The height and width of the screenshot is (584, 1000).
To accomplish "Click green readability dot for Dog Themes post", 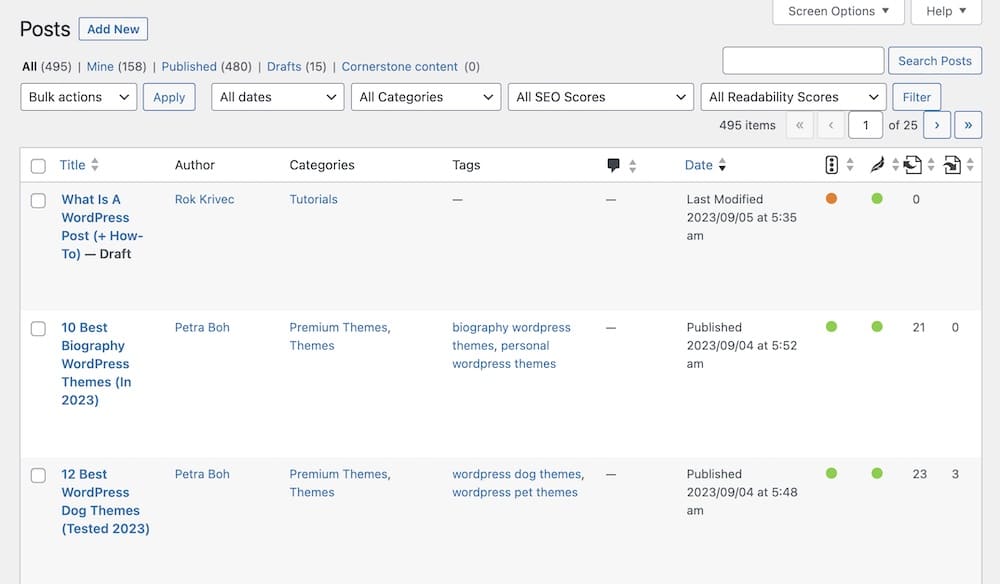I will [x=877, y=473].
